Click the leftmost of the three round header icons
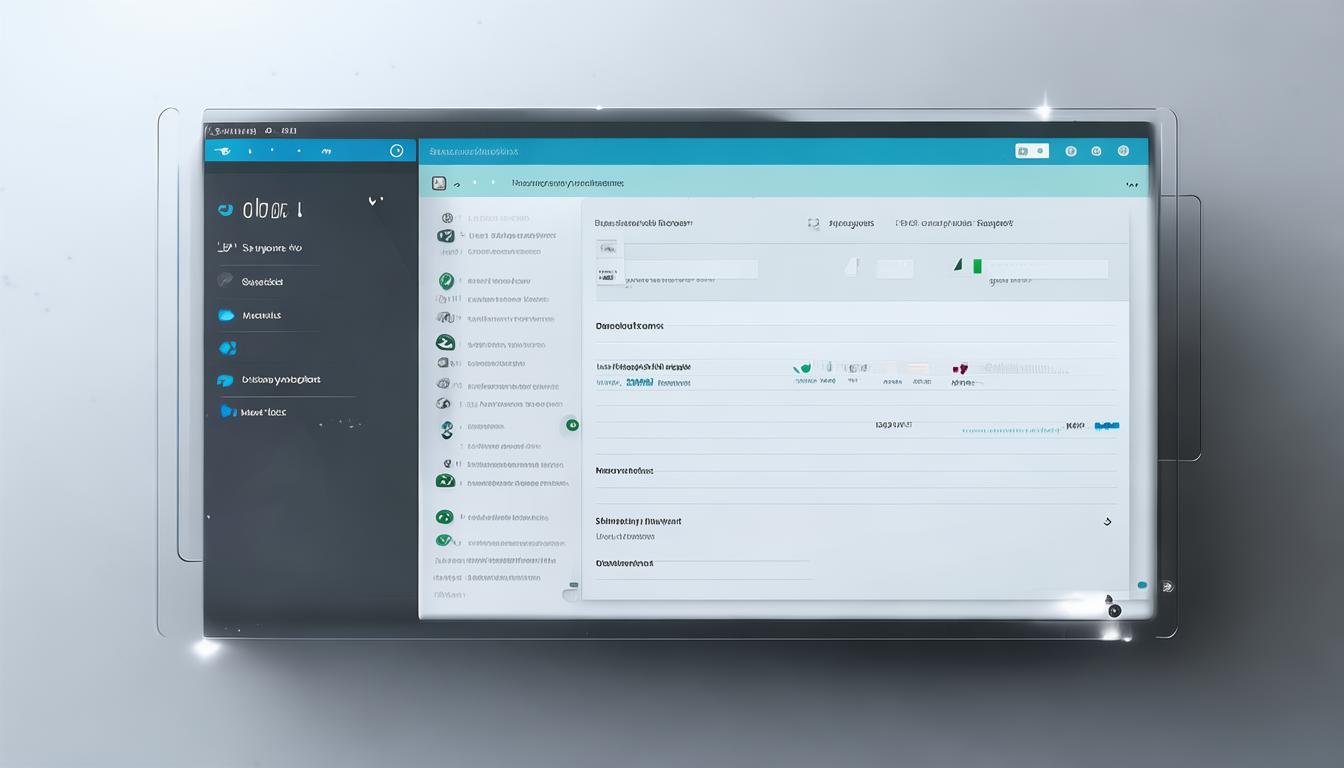Image resolution: width=1344 pixels, height=768 pixels. coord(1071,151)
